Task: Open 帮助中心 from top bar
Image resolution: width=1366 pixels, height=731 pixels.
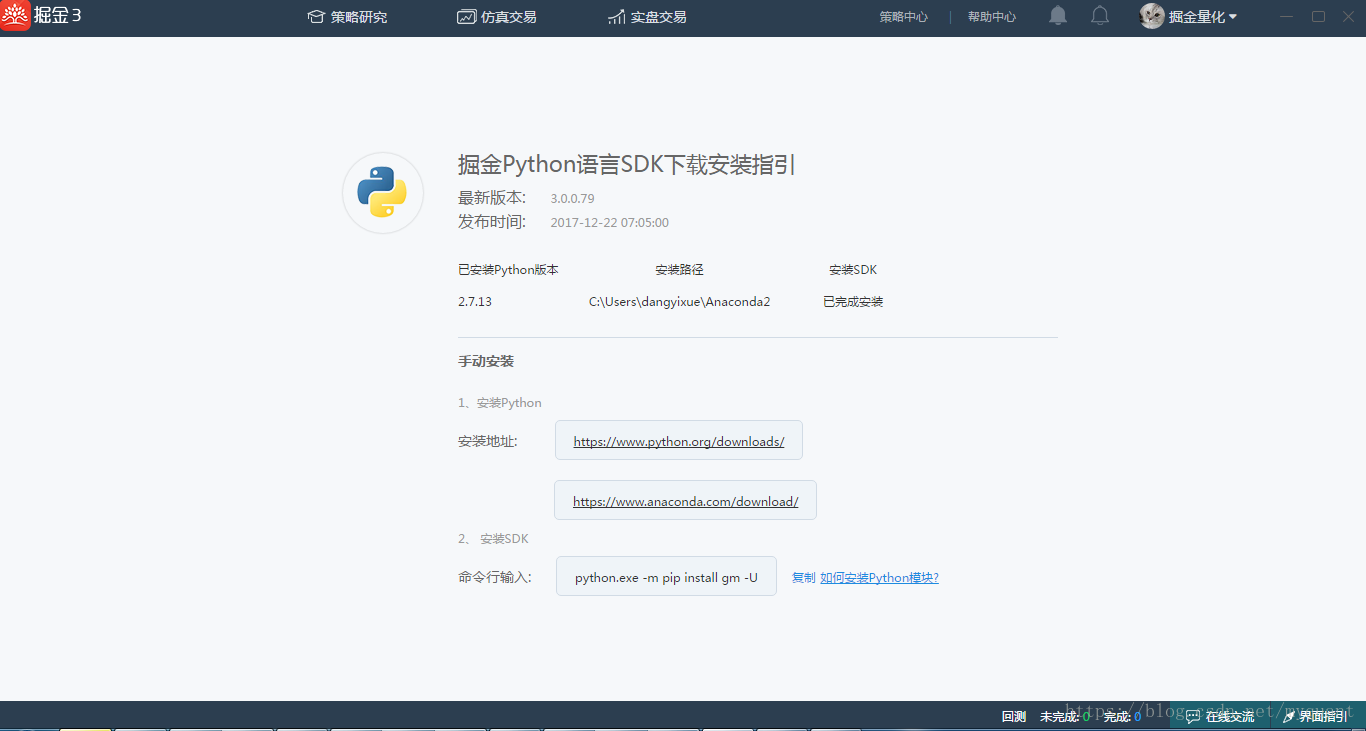Action: pos(992,17)
